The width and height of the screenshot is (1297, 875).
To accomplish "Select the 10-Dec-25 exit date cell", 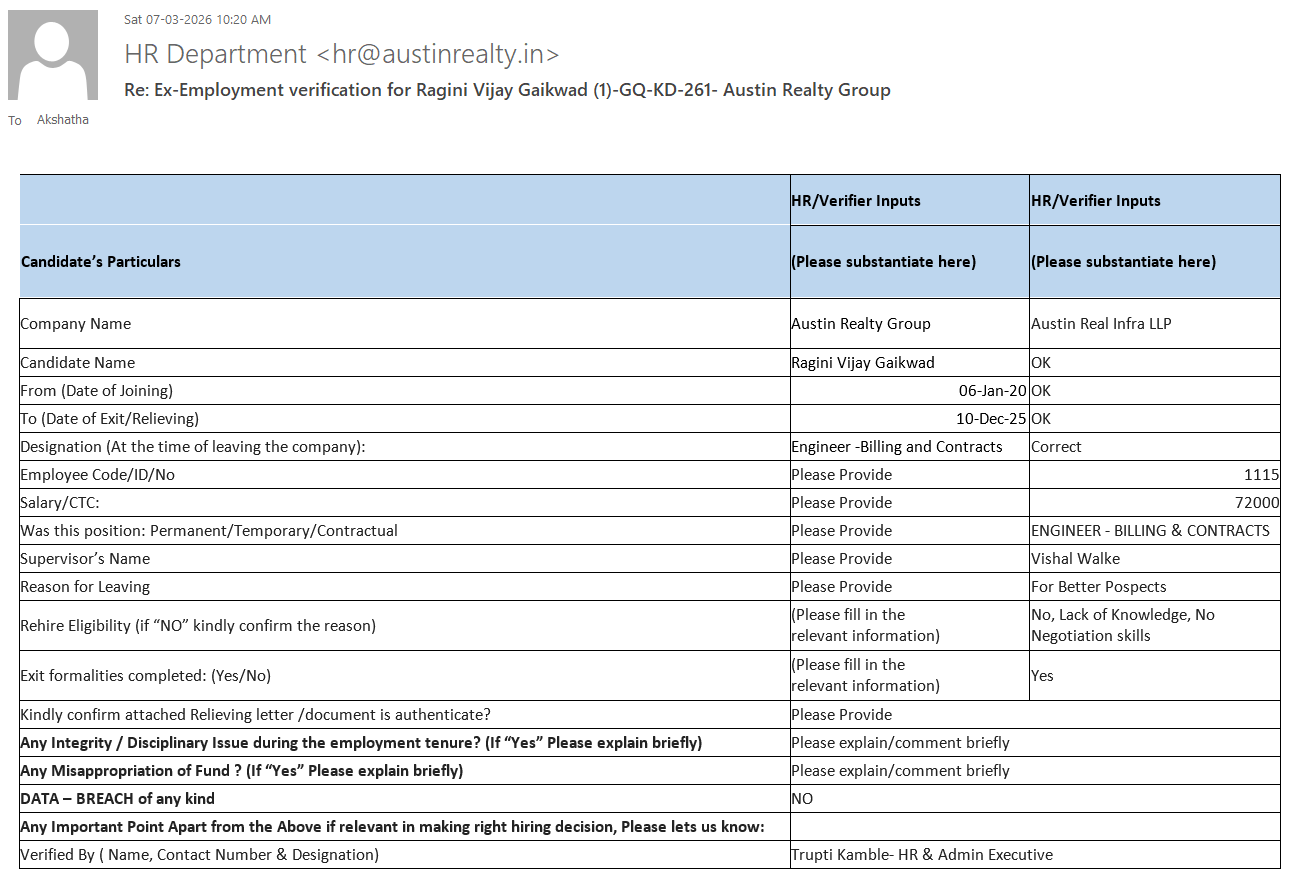I will pyautogui.click(x=991, y=419).
